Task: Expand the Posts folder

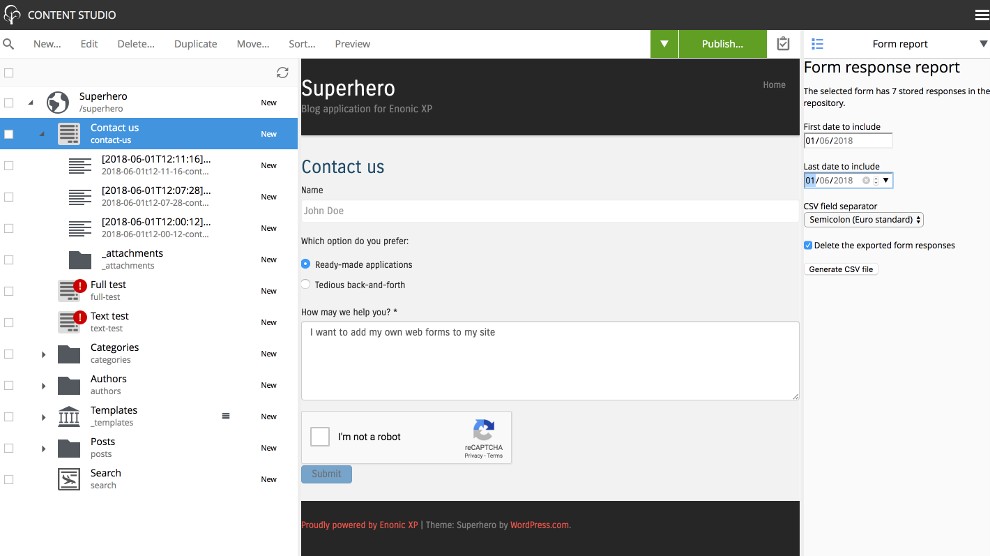Action: (x=43, y=449)
